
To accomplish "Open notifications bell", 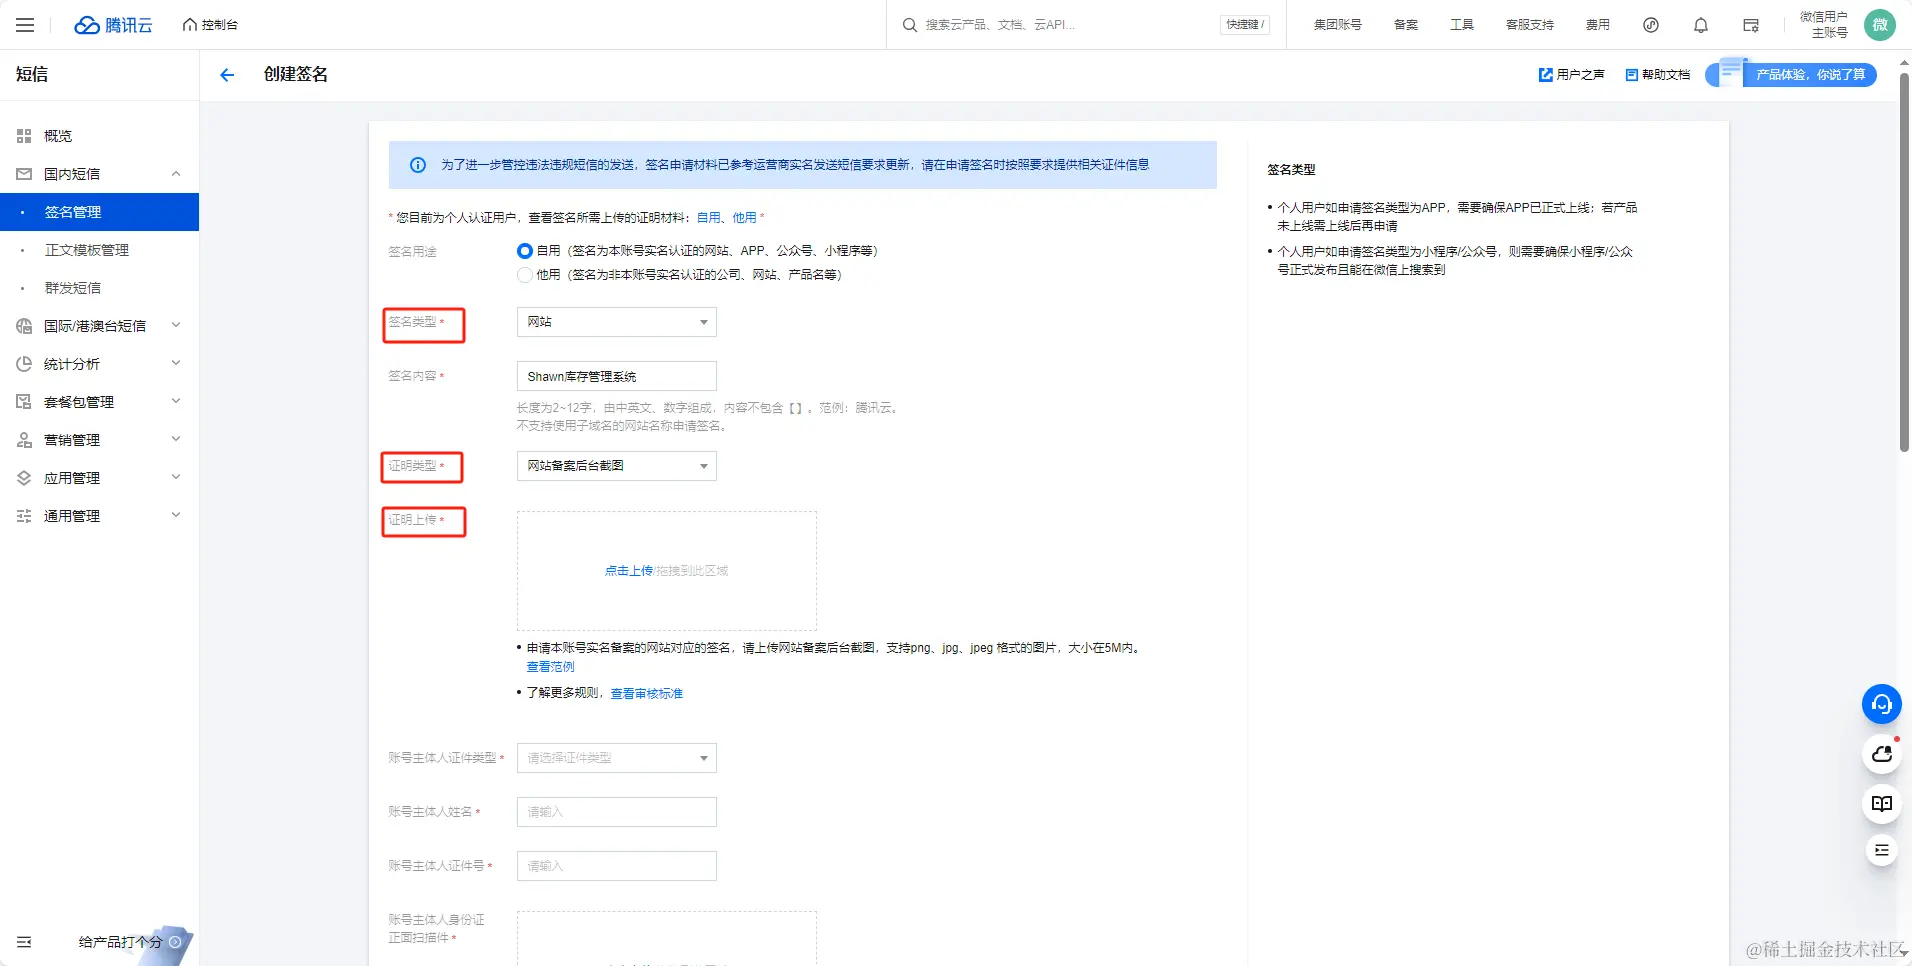I will 1701,25.
